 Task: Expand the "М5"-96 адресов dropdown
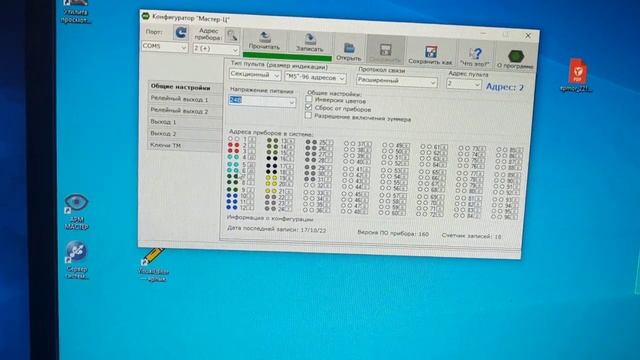click(316, 77)
